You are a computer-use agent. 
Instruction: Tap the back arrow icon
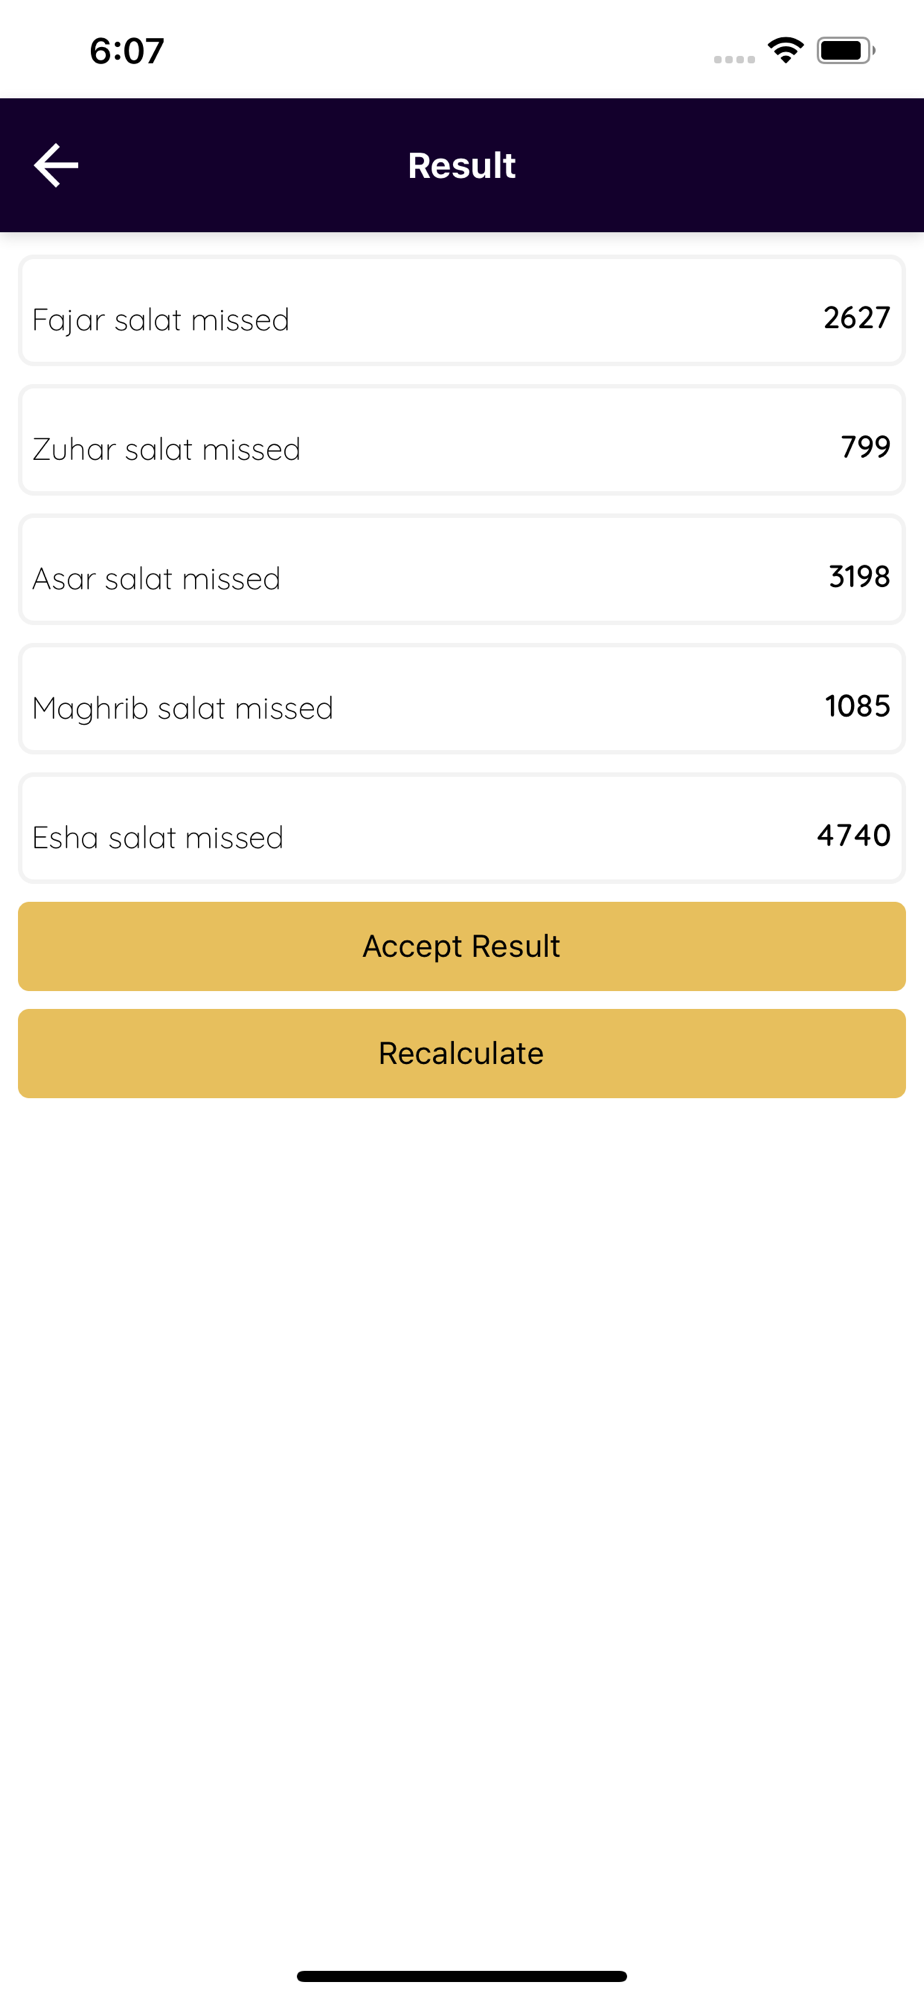pyautogui.click(x=56, y=165)
